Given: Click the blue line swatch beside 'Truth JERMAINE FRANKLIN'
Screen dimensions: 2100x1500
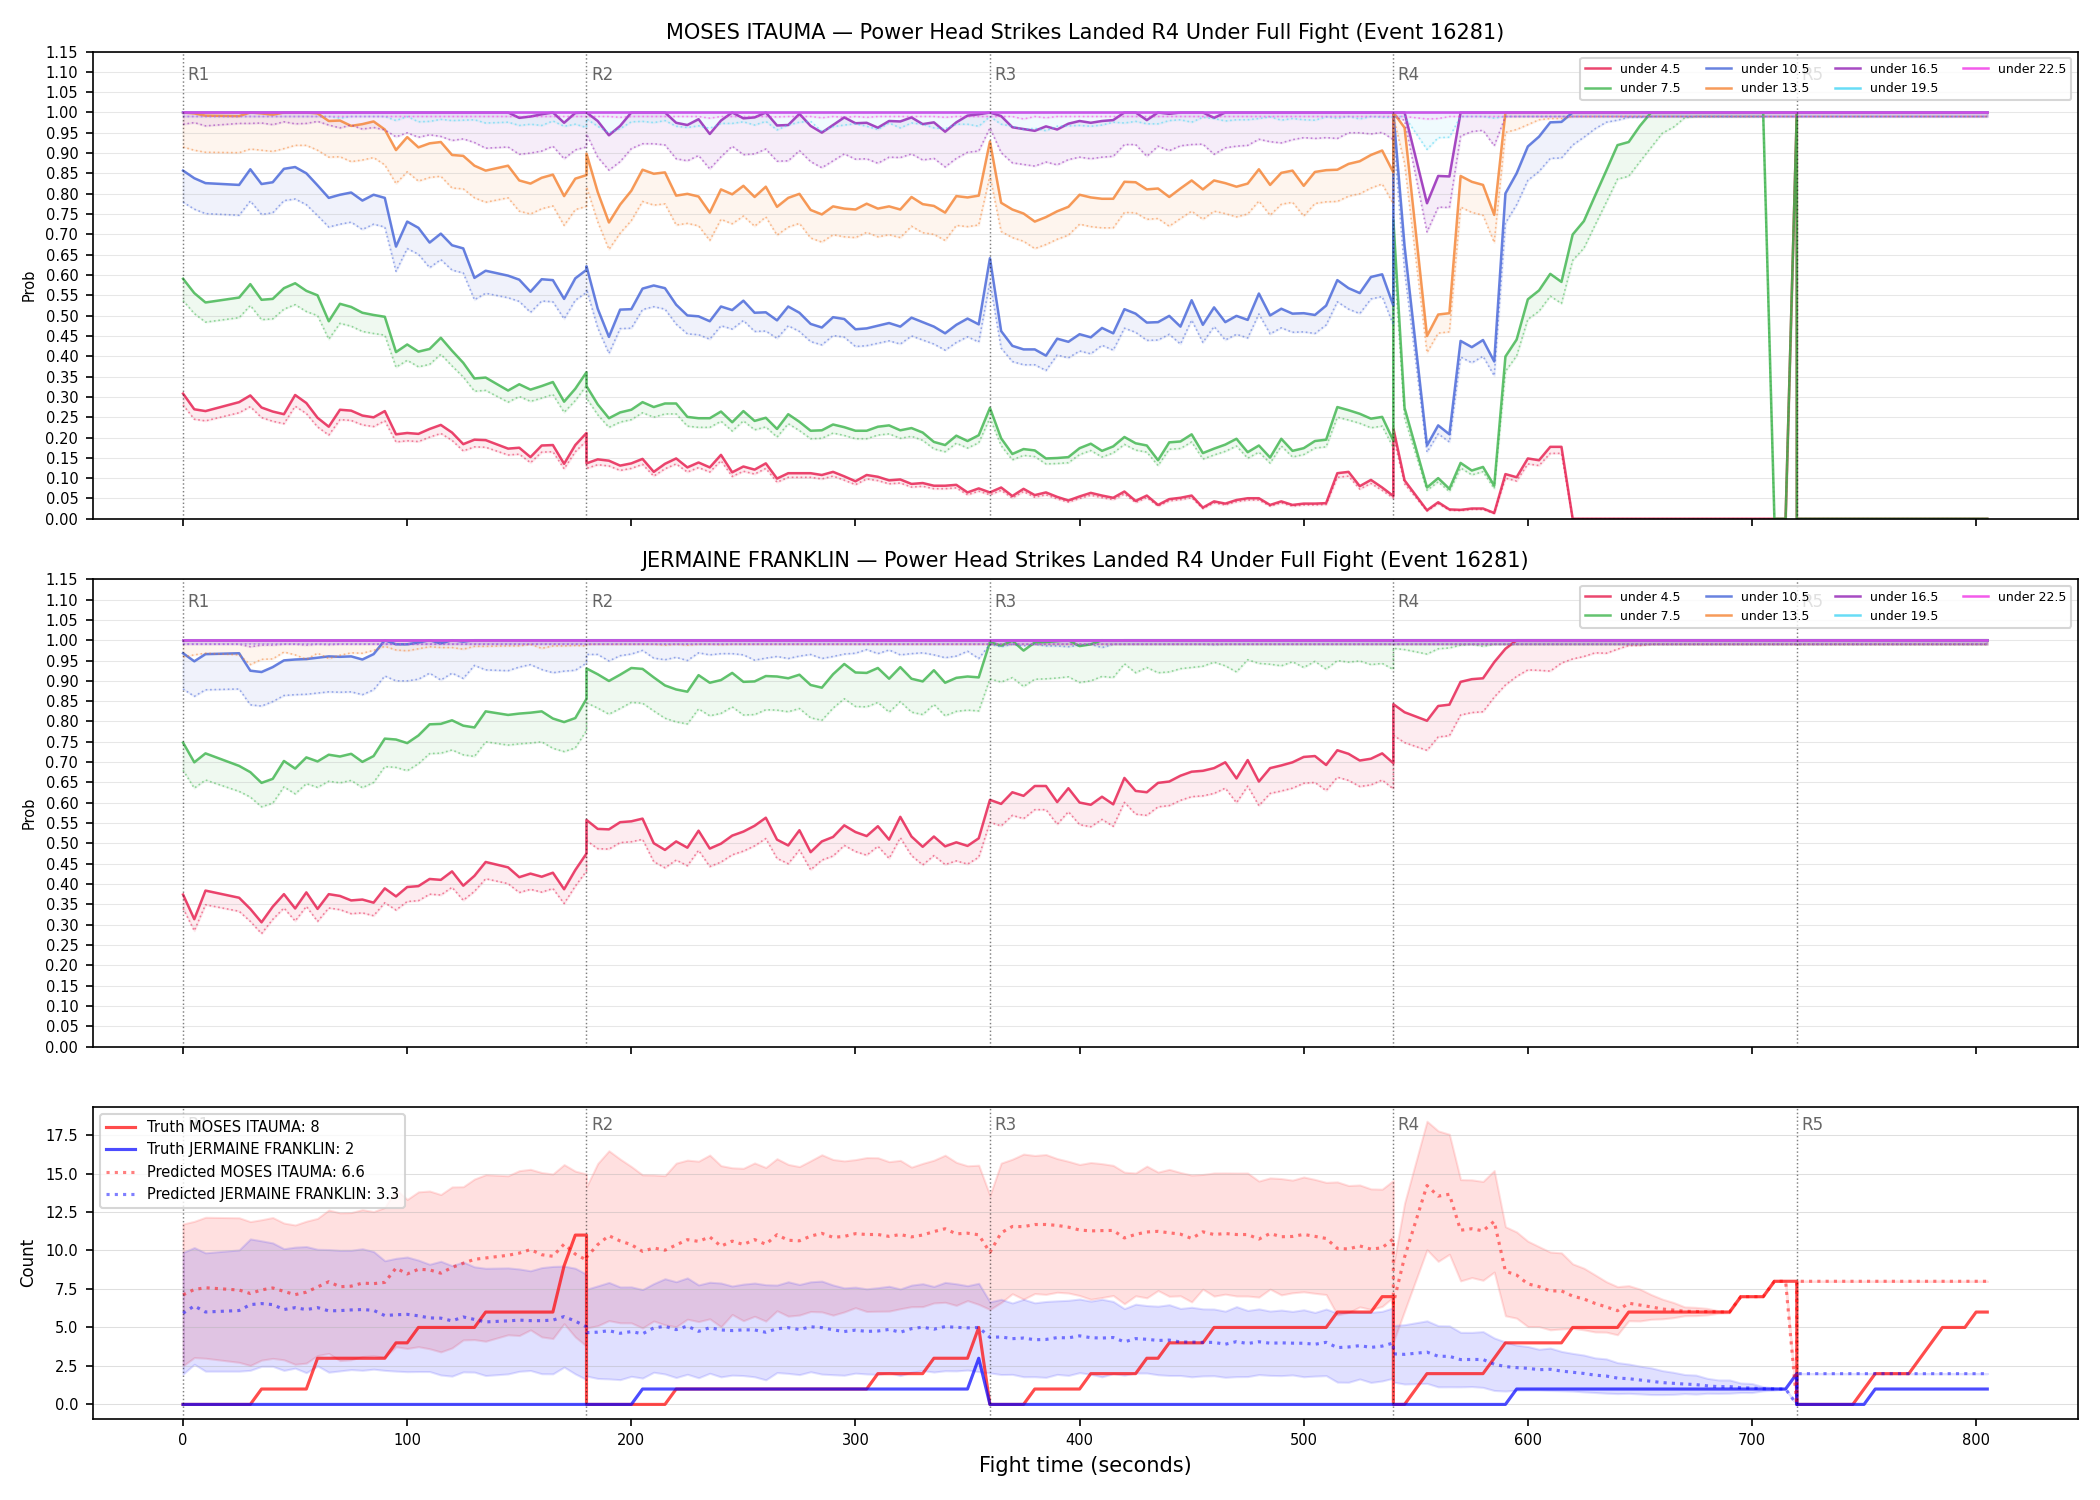Looking at the screenshot, I should (121, 1149).
